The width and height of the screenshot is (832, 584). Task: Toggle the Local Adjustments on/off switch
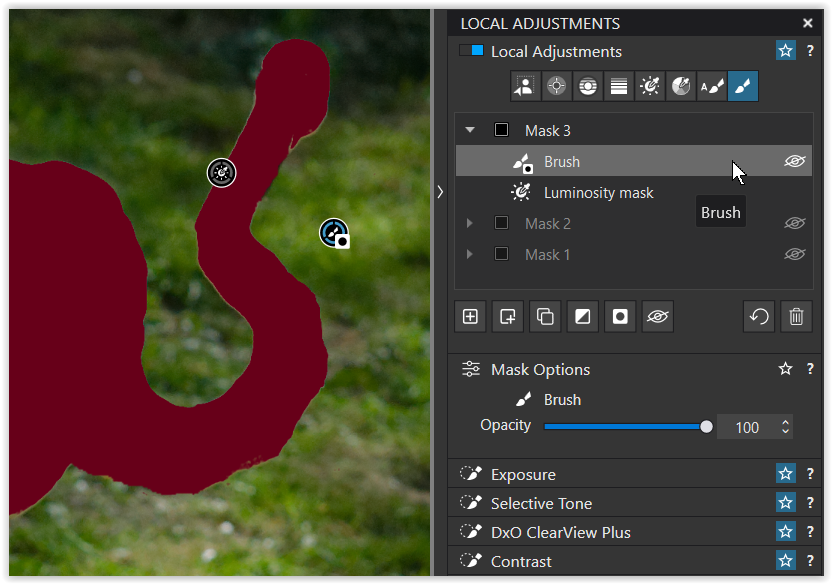[x=471, y=51]
